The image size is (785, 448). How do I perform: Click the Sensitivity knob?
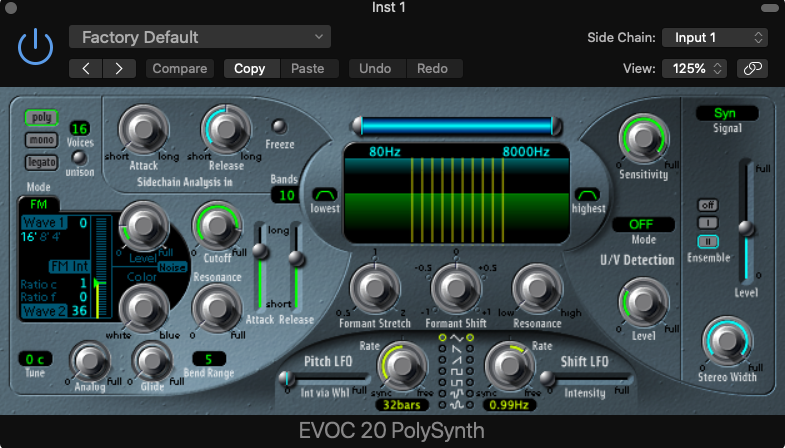643,138
